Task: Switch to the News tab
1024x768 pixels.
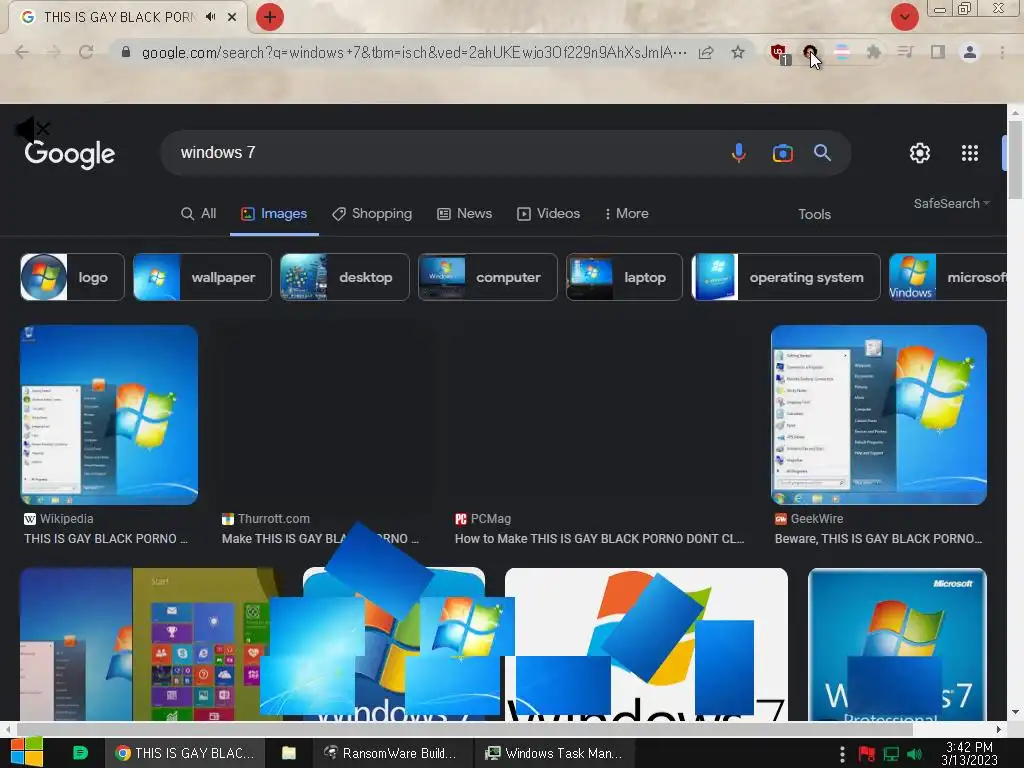Action: click(464, 214)
